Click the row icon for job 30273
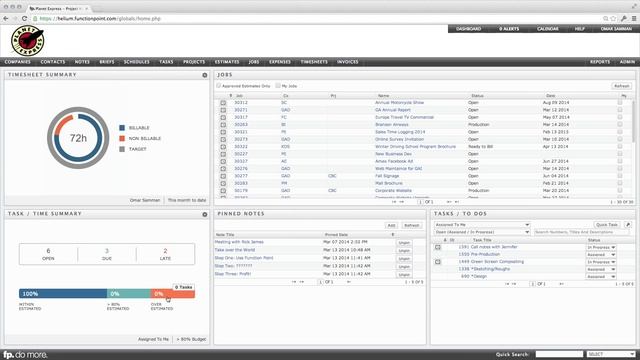This screenshot has width=640, height=360. pos(223,140)
